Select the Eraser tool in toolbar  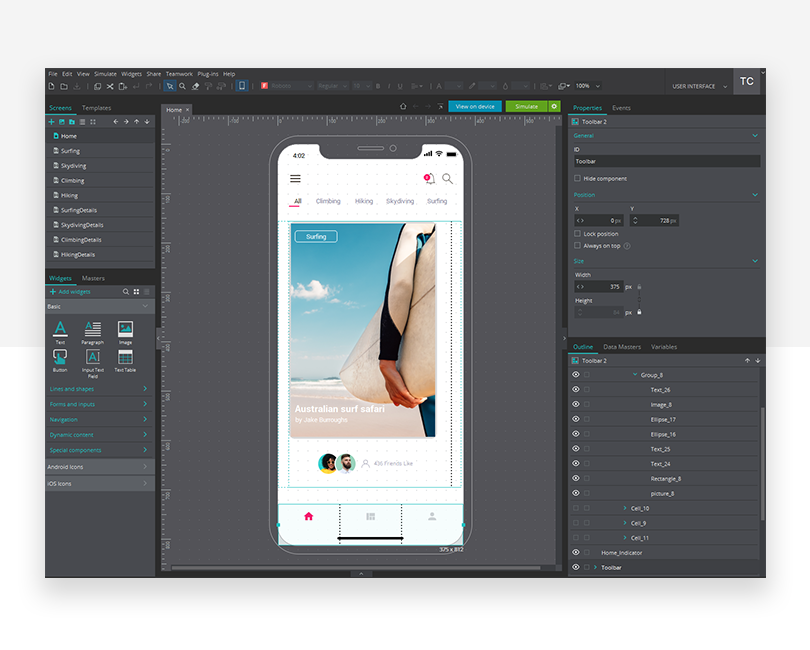click(x=195, y=86)
